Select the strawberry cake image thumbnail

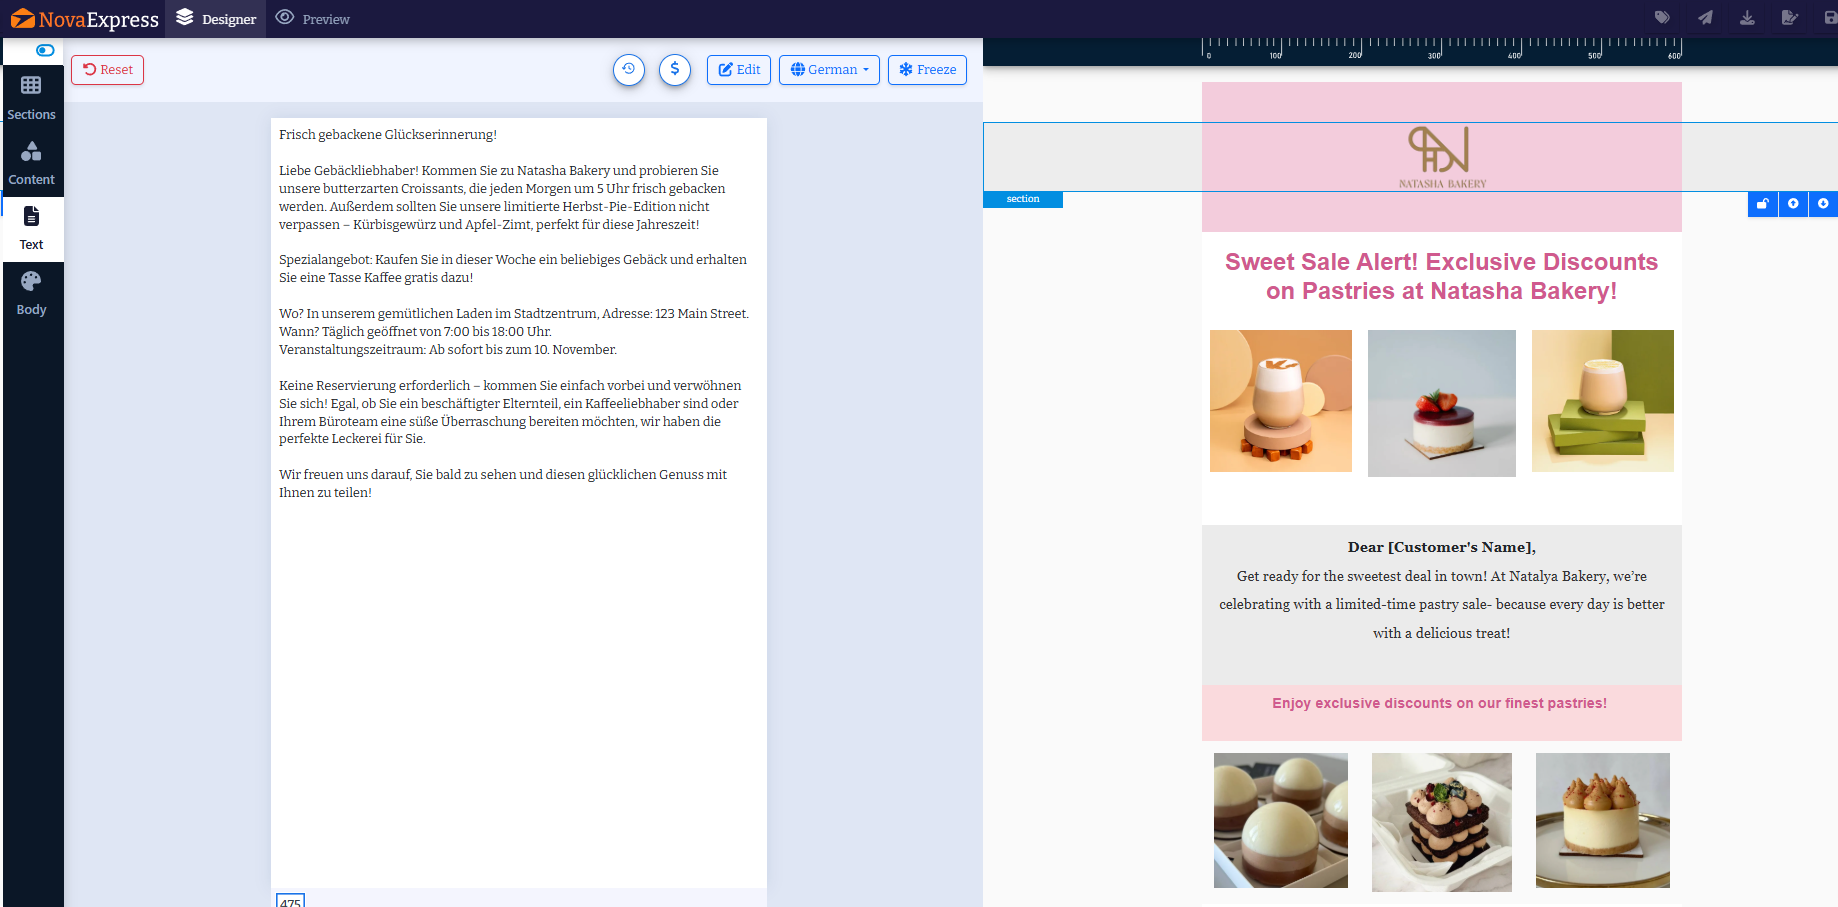click(1441, 403)
